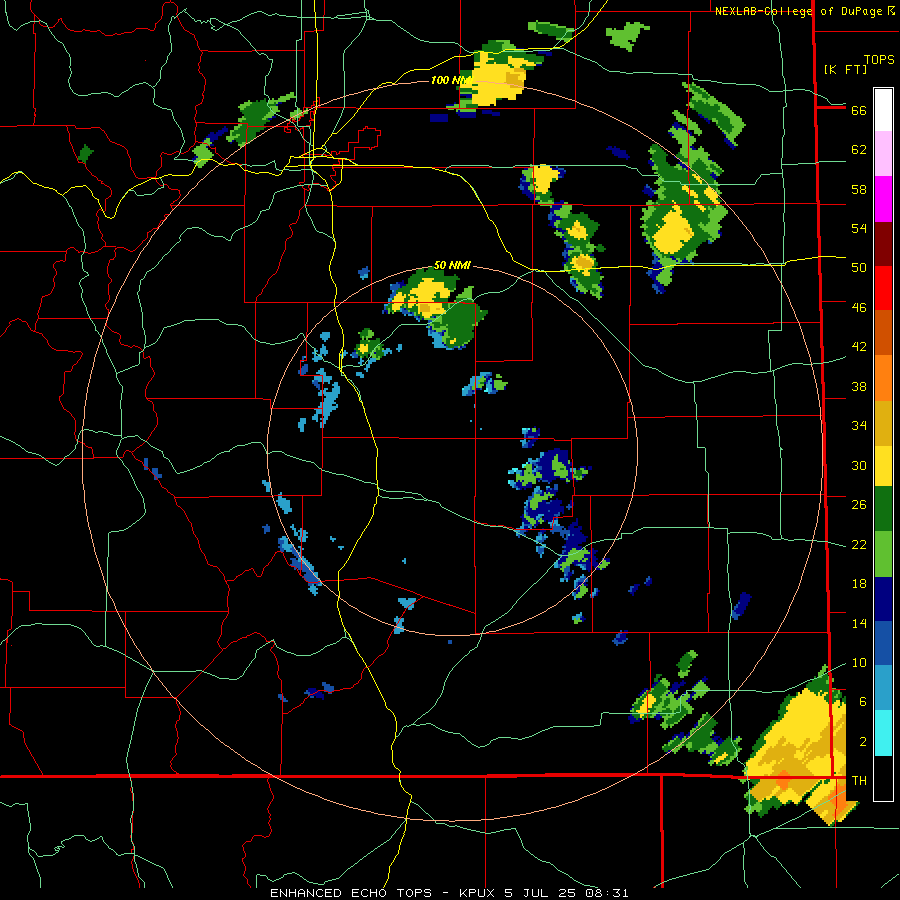Click the "46" scale label
The height and width of the screenshot is (900, 900).
click(x=859, y=308)
